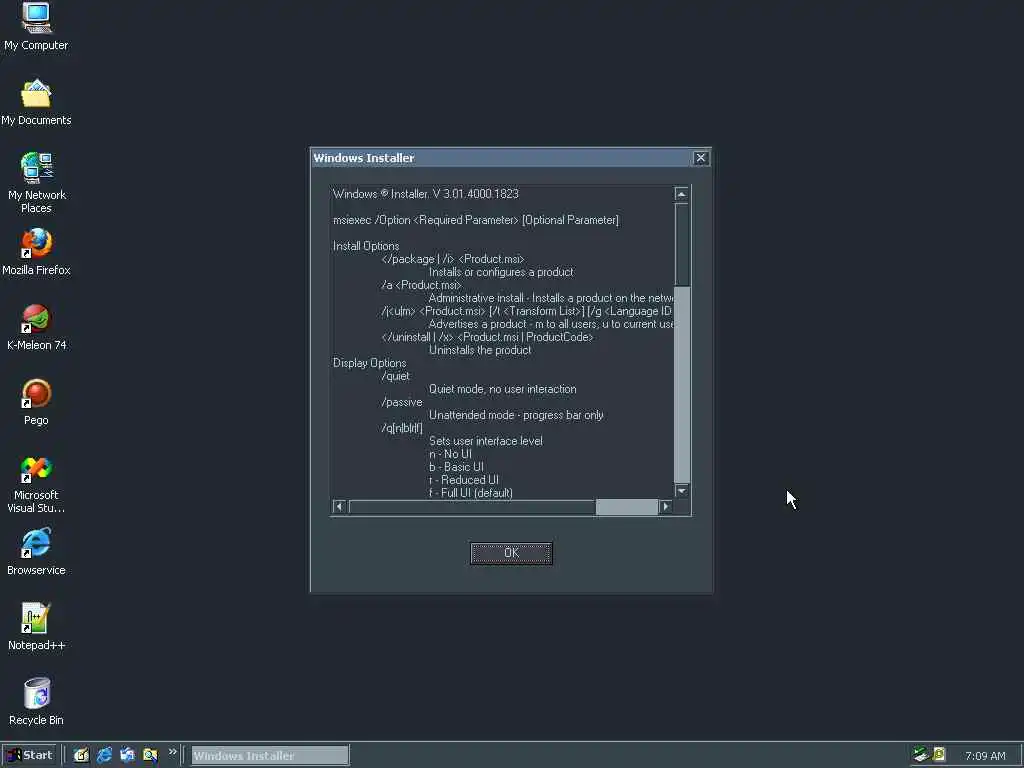Click the '/a <Product.msi>' option line
This screenshot has width=1024, height=768.
point(421,285)
